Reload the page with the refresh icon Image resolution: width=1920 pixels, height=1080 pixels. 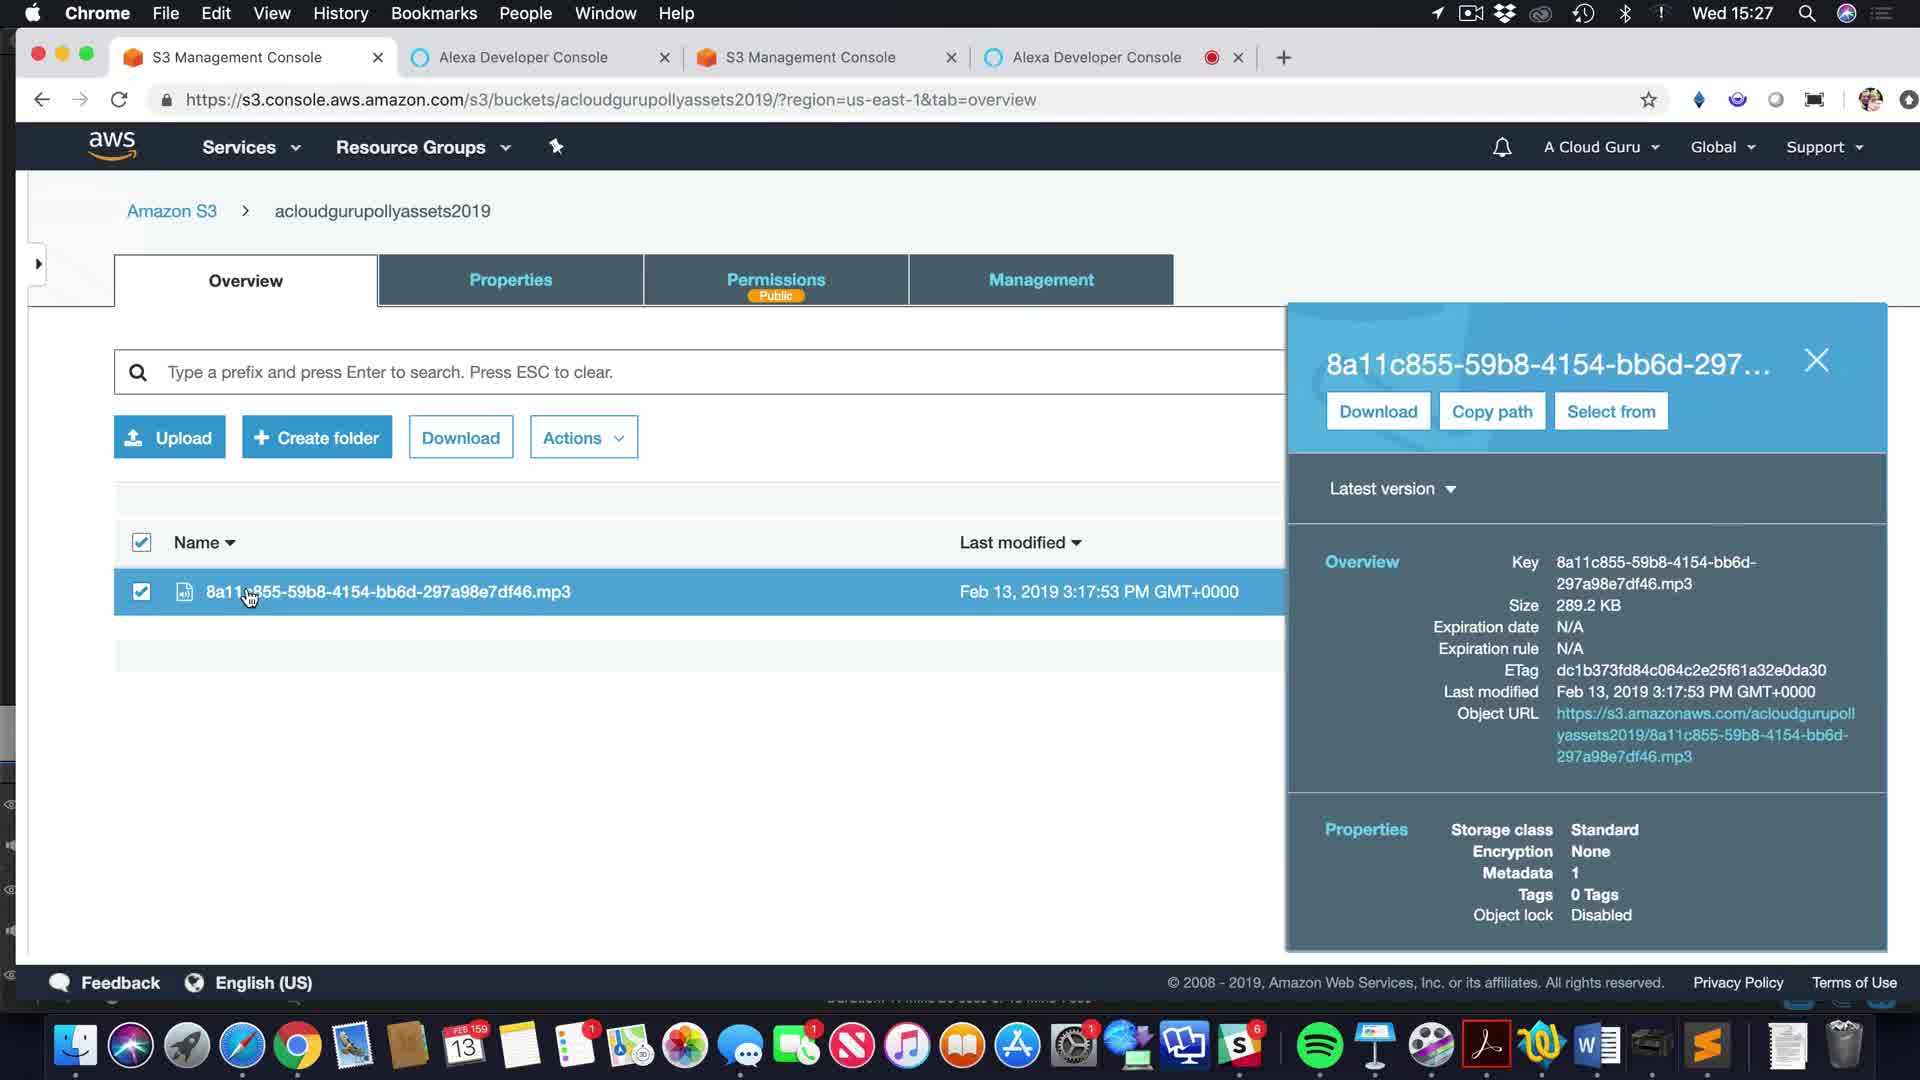click(119, 100)
